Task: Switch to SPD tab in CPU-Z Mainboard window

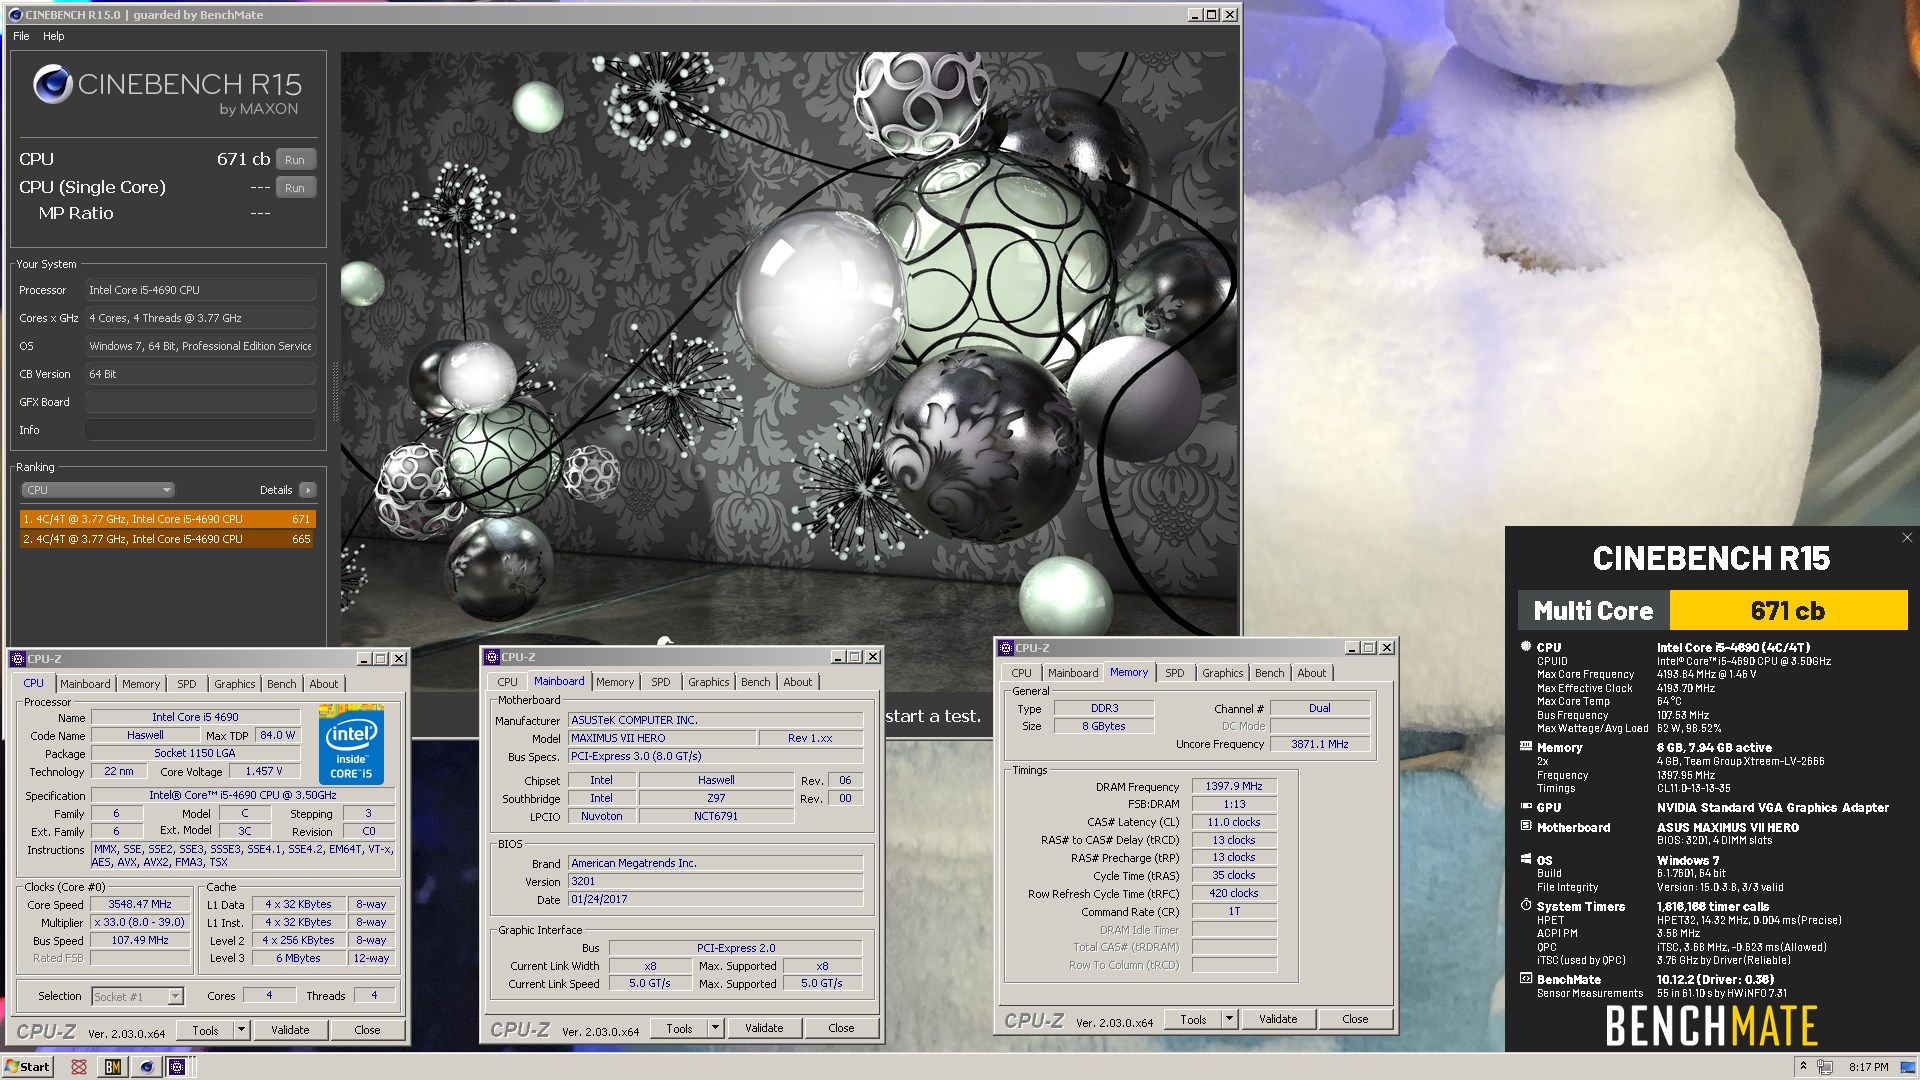Action: [x=661, y=682]
